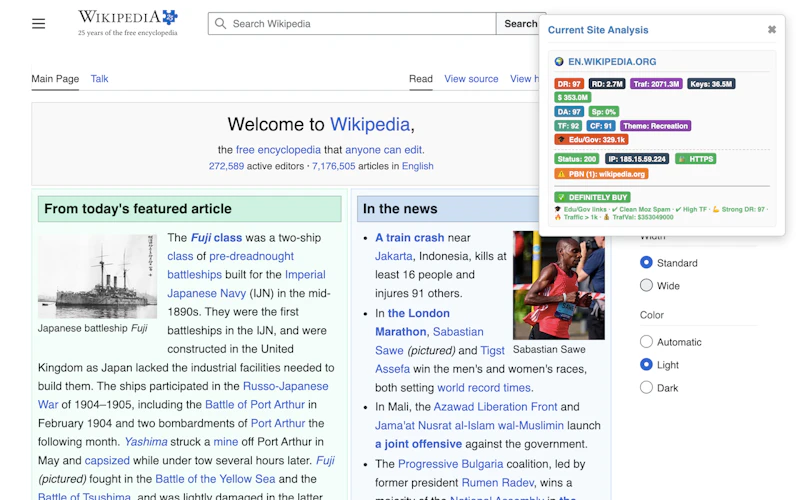Image resolution: width=800 pixels, height=500 pixels.
Task: Click the globe icon beside EN.WIKIPEDIA.ORG
Action: coord(559,61)
